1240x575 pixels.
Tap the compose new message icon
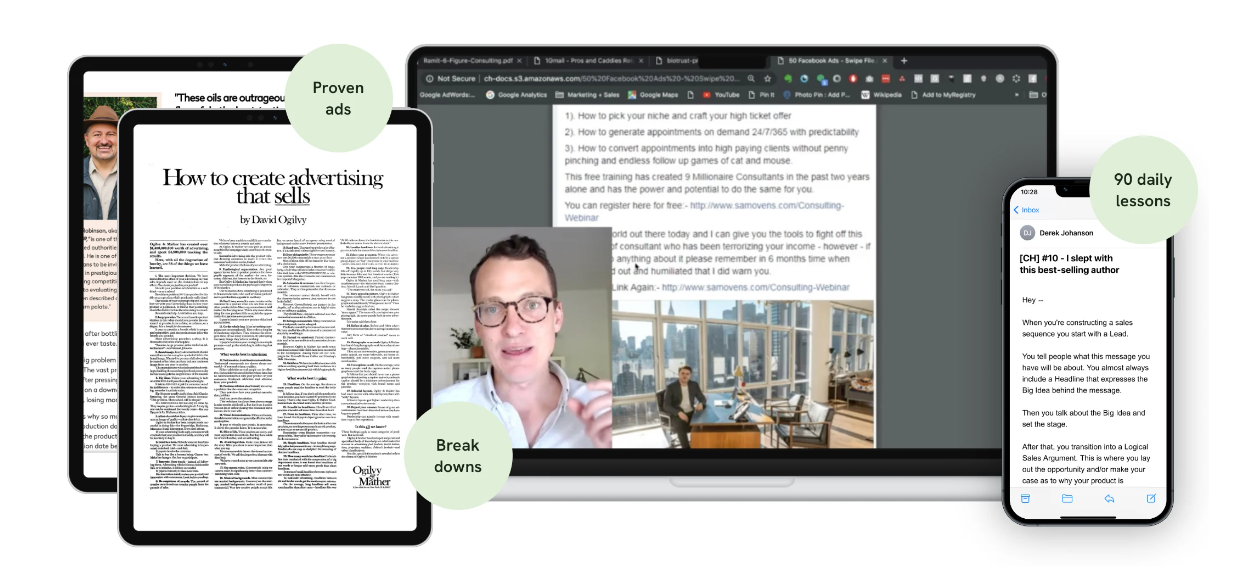point(1151,498)
